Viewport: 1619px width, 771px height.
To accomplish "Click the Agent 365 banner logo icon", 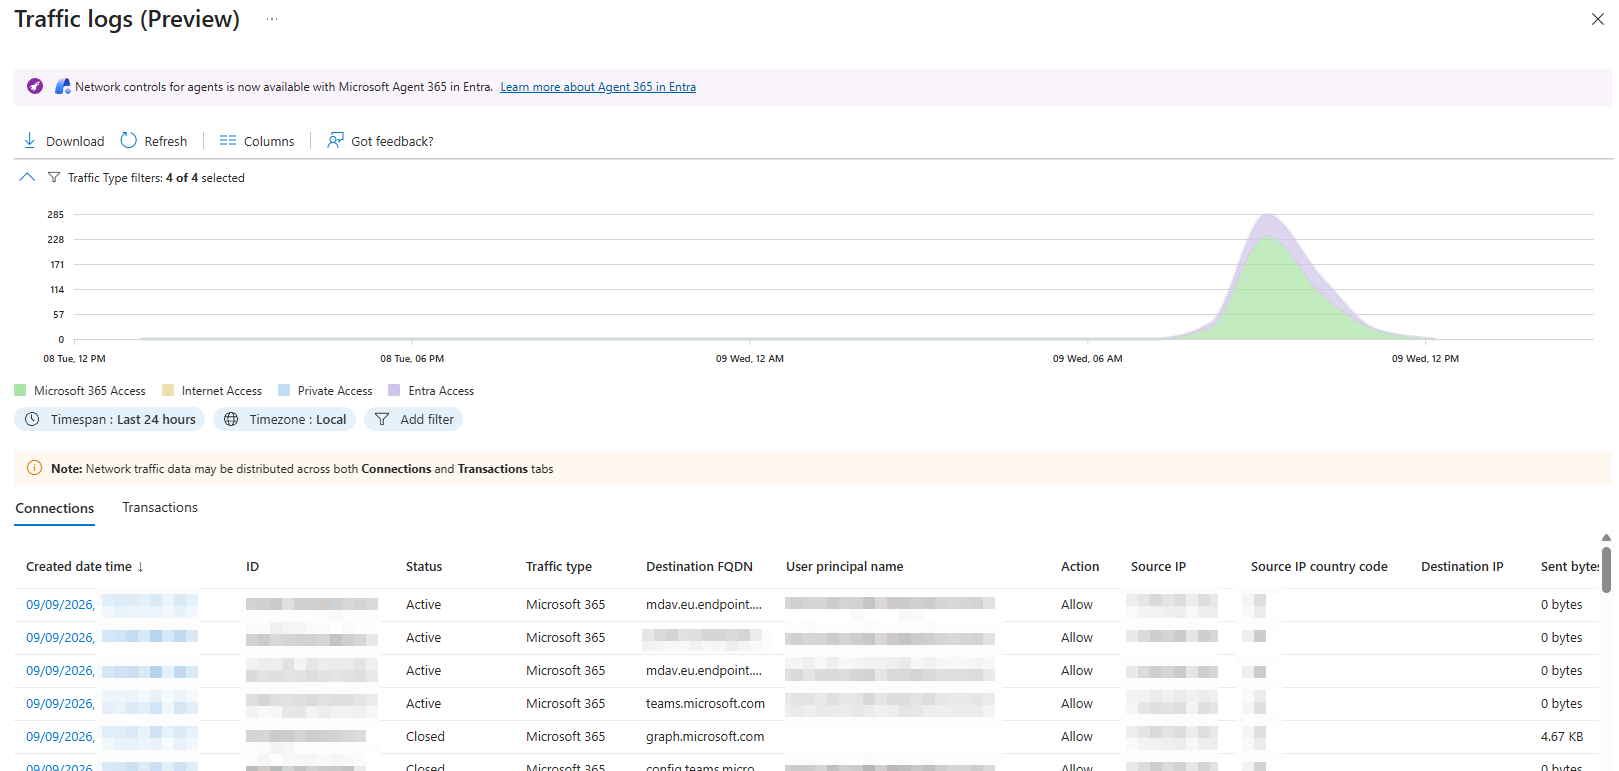I will [63, 86].
